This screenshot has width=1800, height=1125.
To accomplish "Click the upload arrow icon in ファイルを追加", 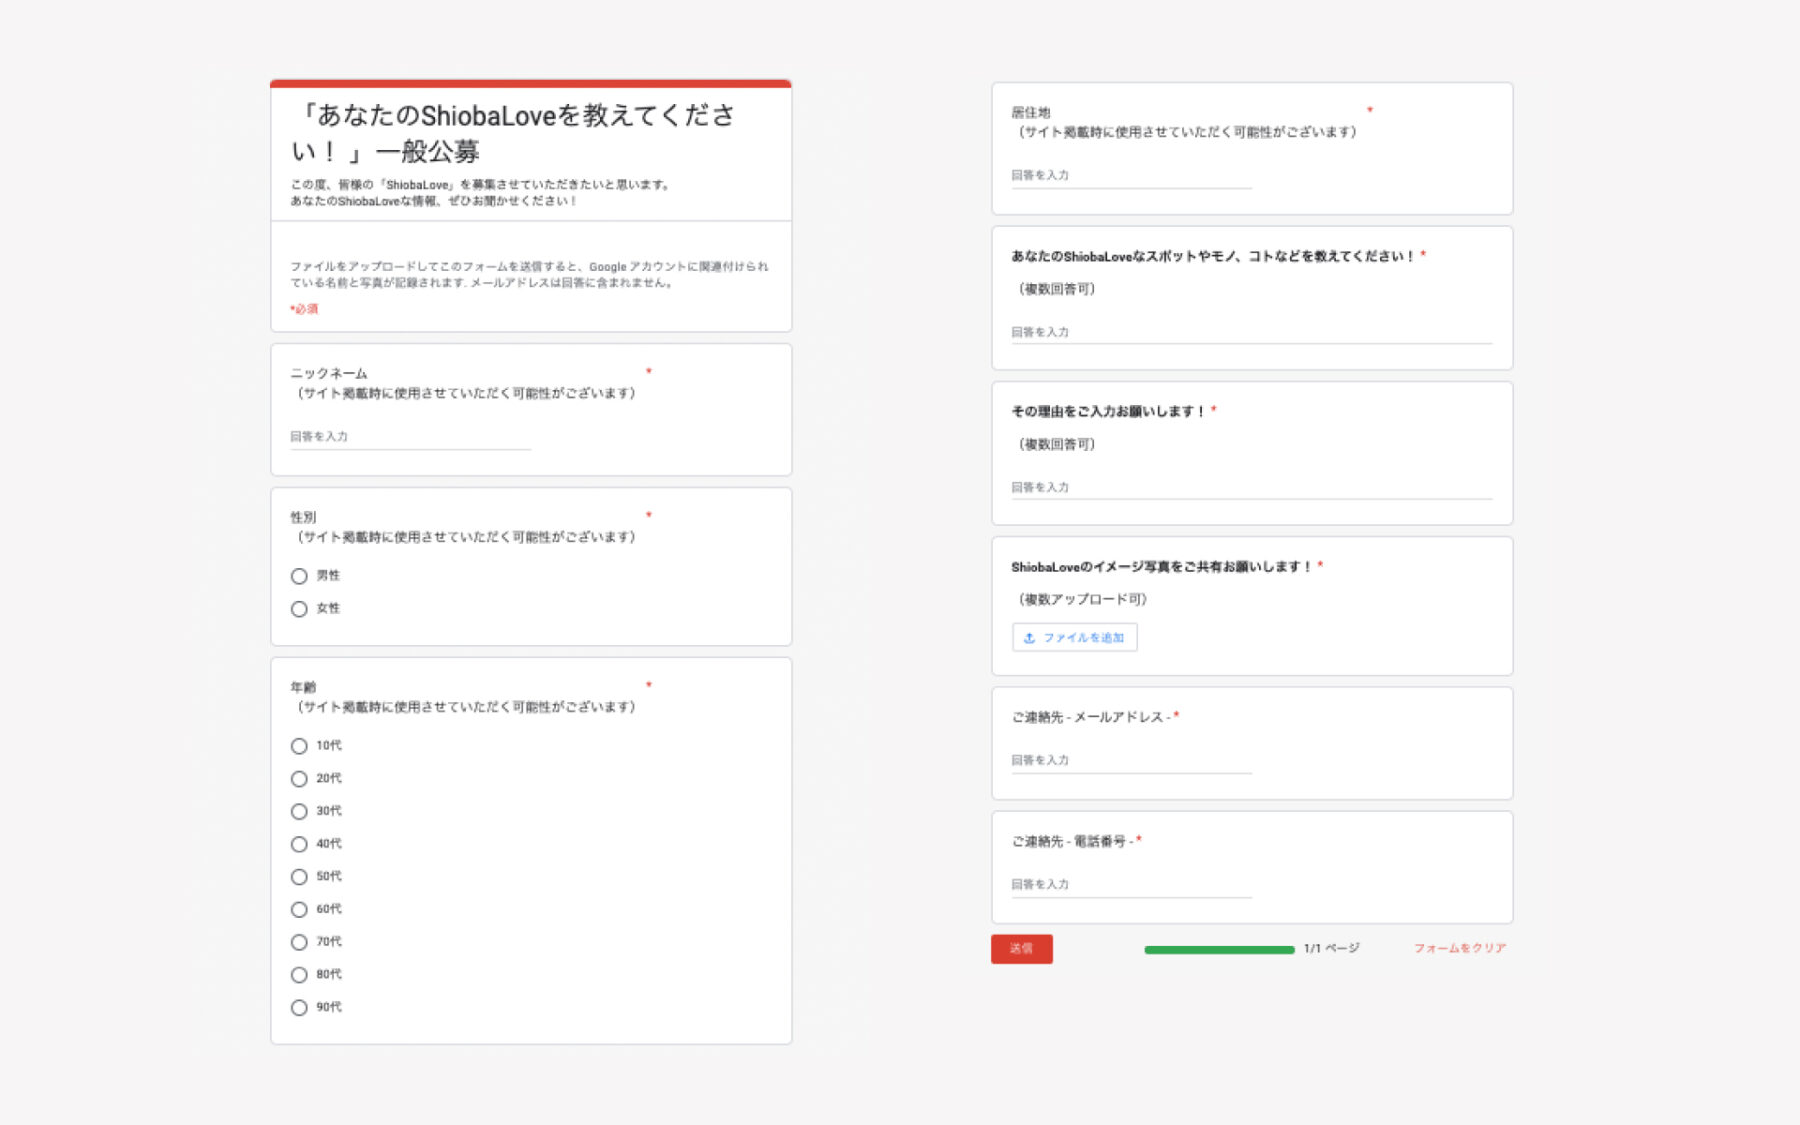I will tap(1029, 637).
